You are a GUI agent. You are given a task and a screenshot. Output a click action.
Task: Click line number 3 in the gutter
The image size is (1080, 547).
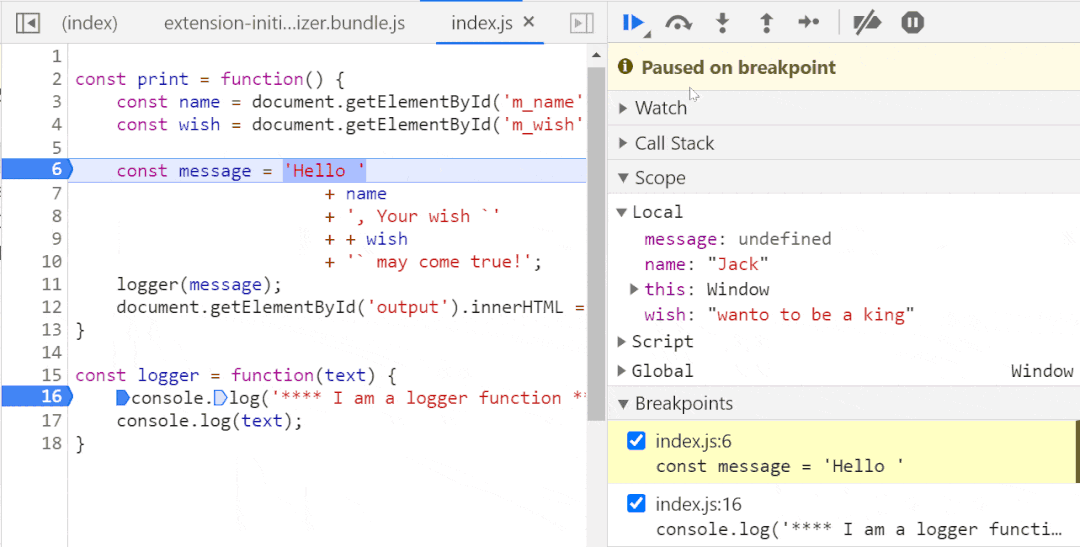tap(56, 101)
